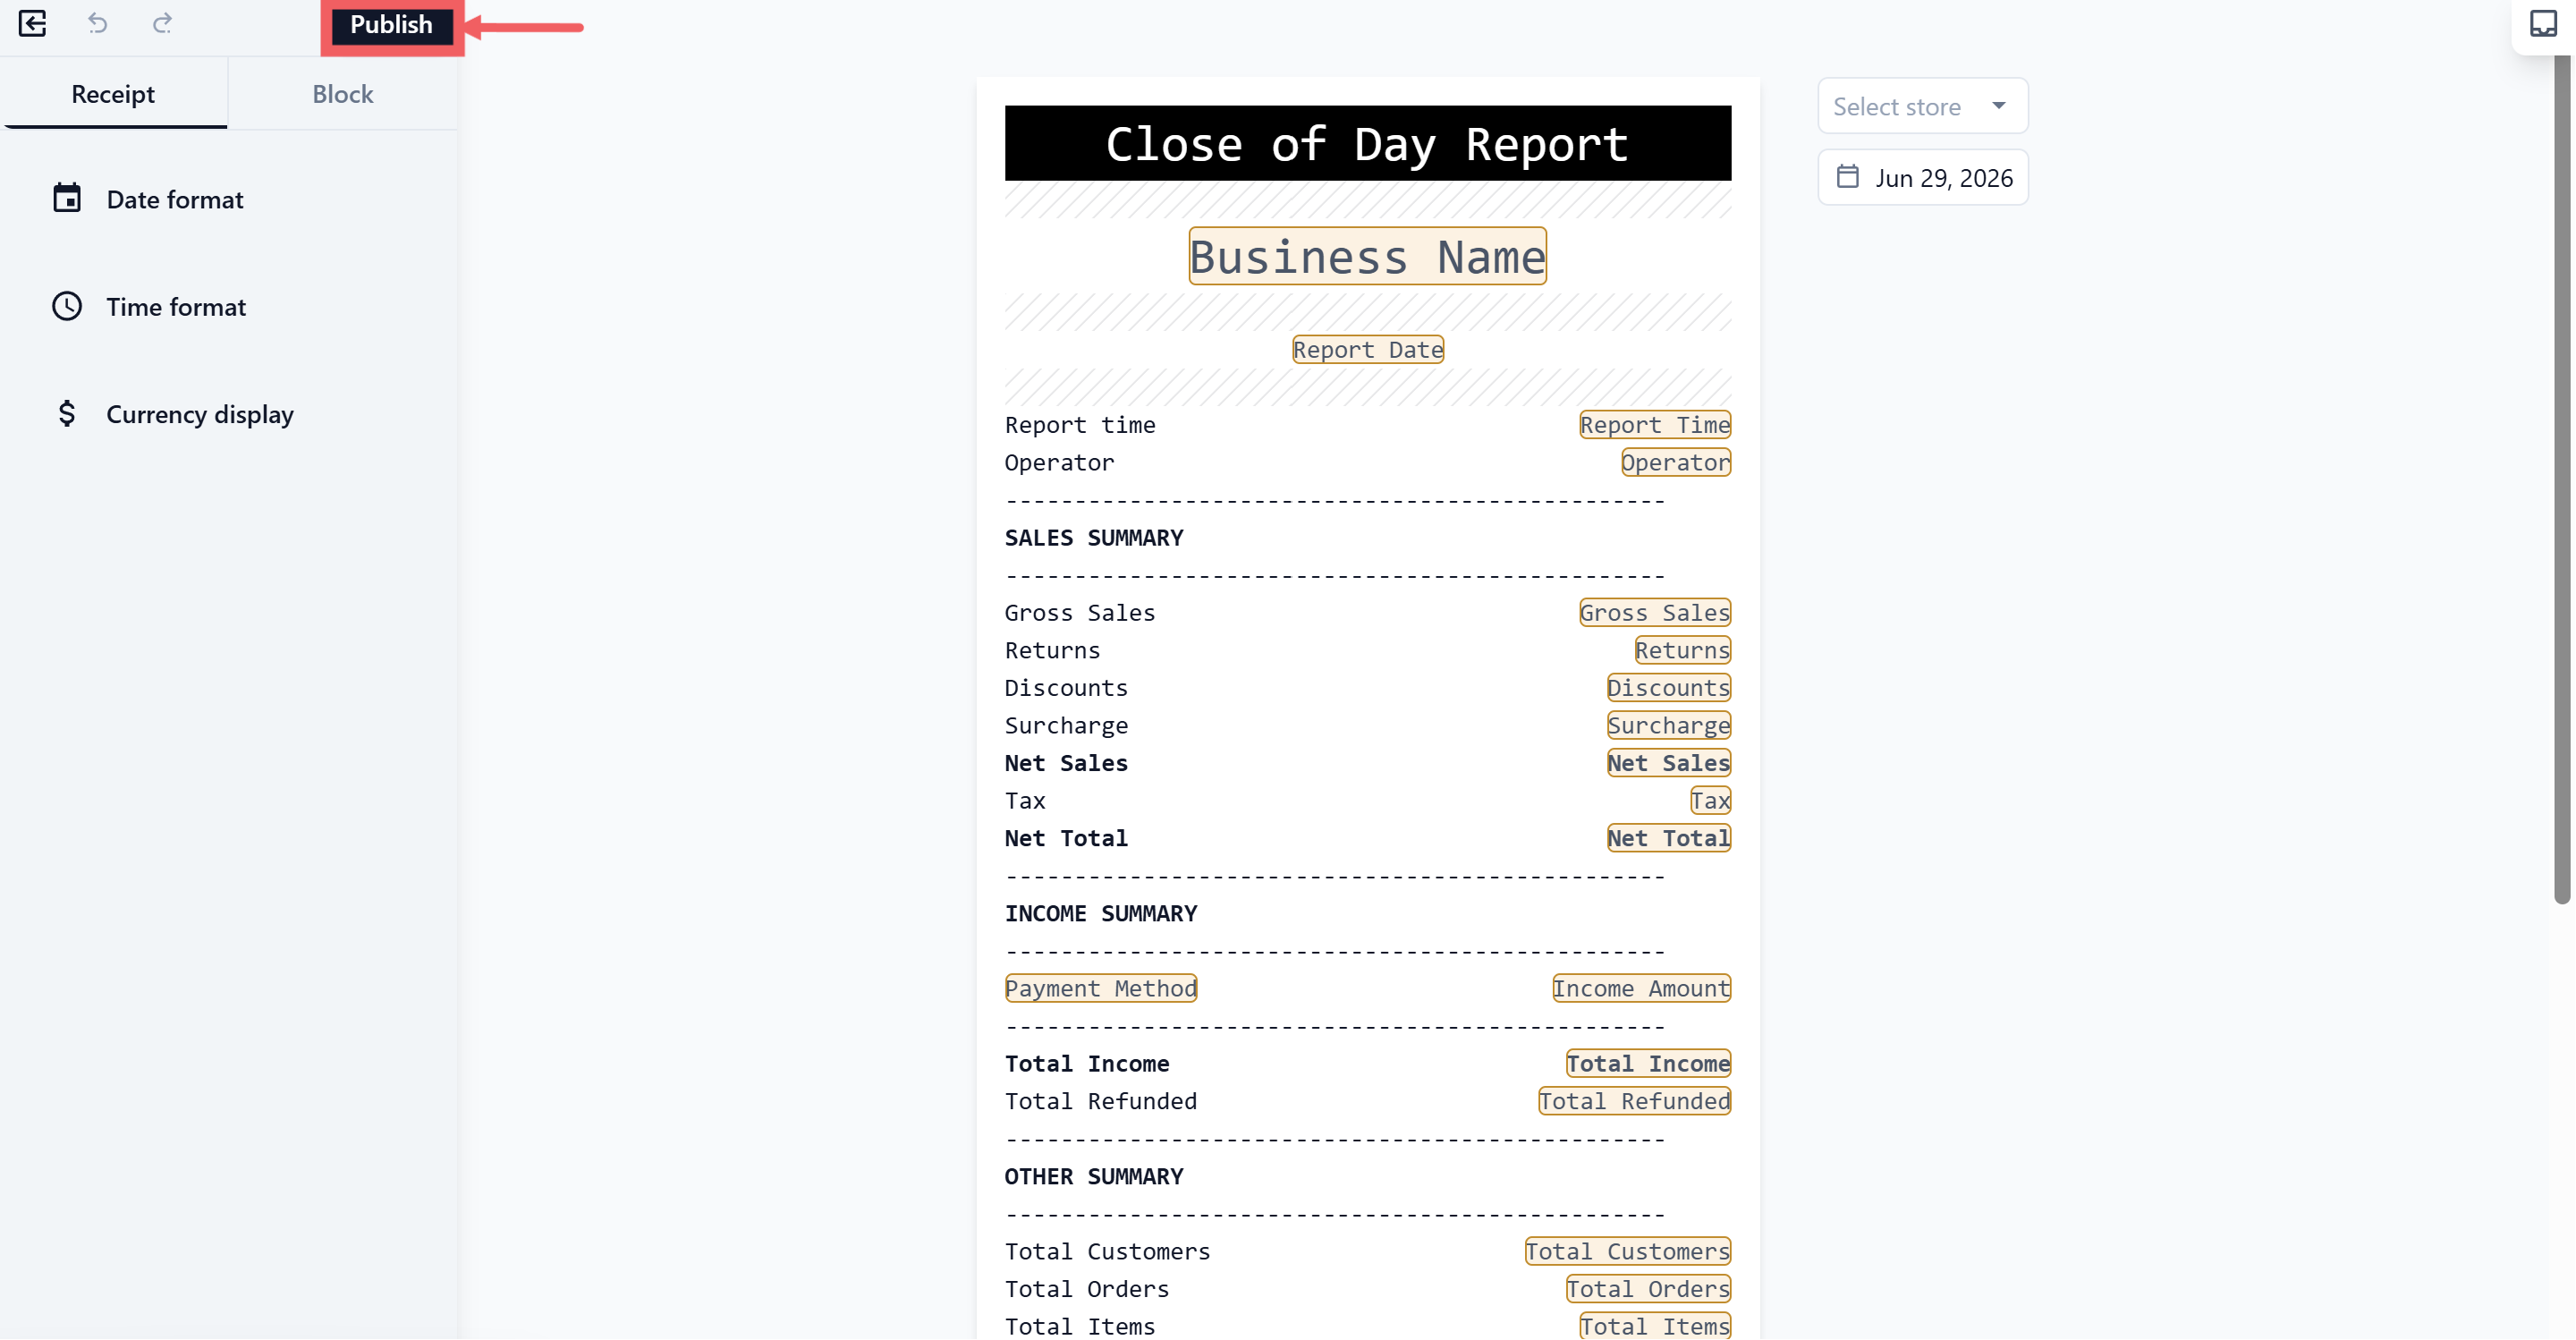
Task: Switch to the Receipt tab
Action: coord(114,94)
